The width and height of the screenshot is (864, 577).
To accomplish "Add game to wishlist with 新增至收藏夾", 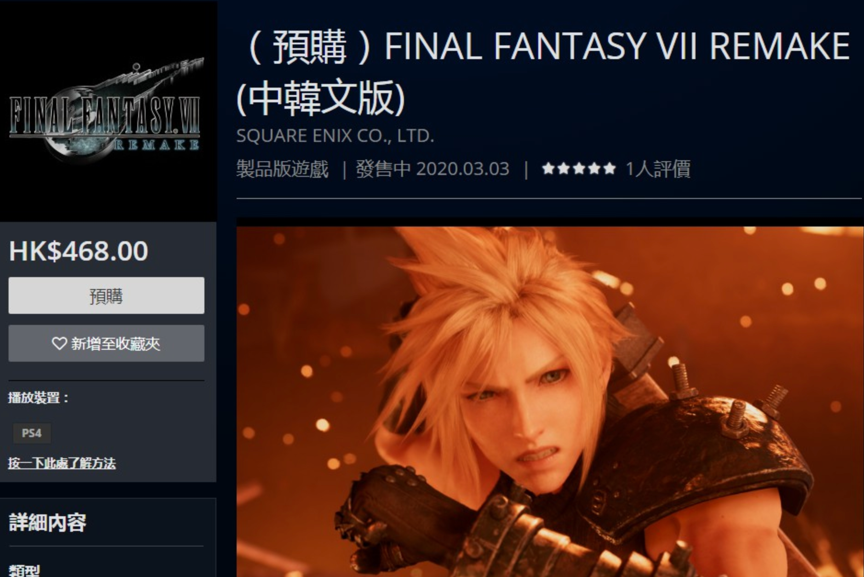I will 106,343.
